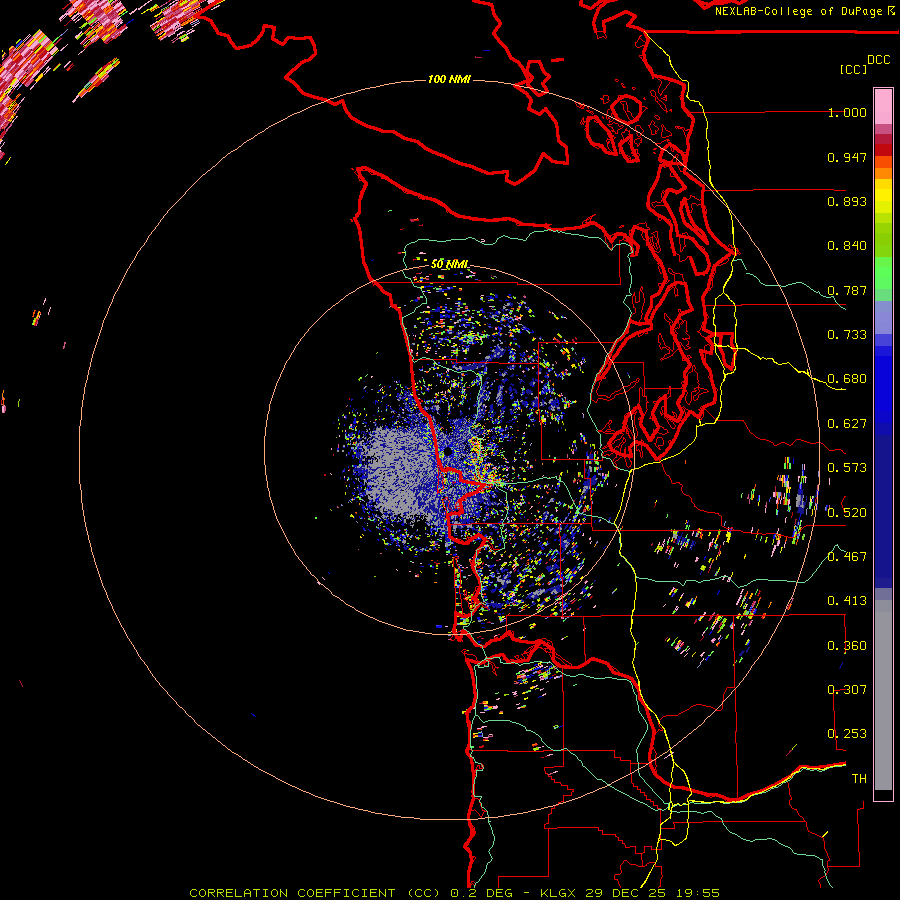Click the DCC legend title

879,60
